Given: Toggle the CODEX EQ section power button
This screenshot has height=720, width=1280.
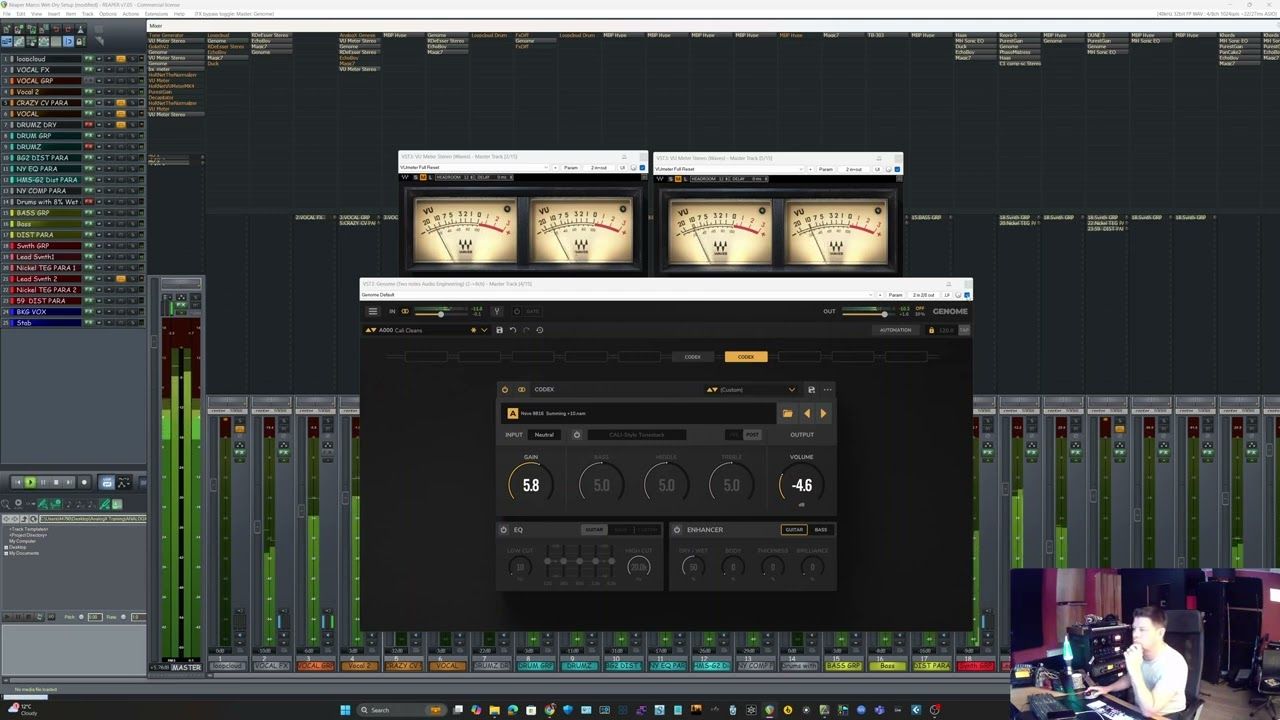Looking at the screenshot, I should (x=505, y=530).
